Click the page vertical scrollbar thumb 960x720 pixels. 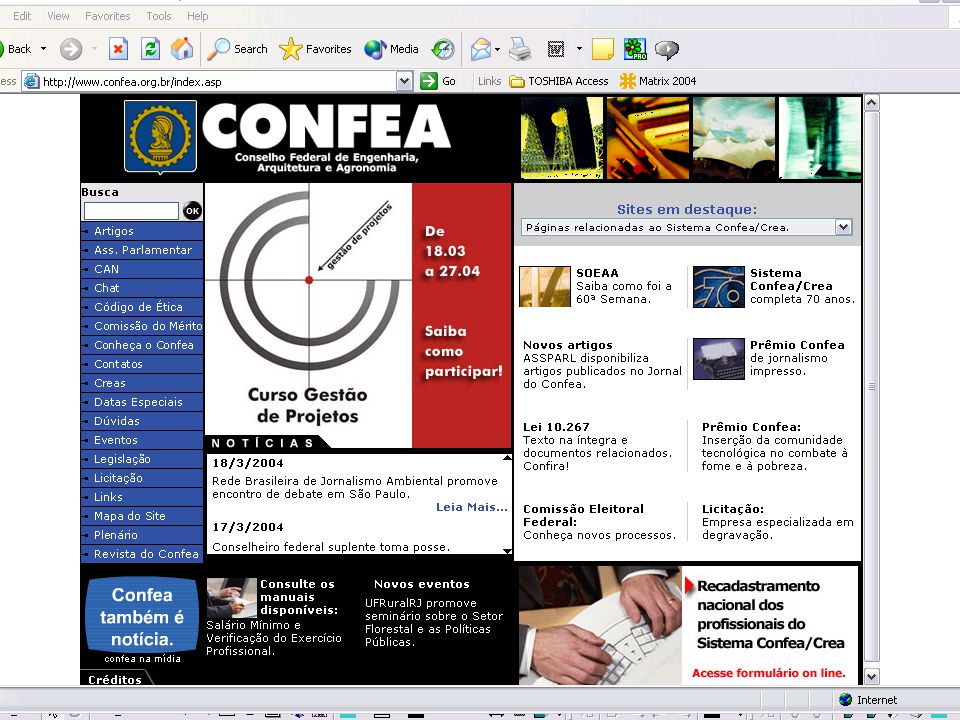tap(871, 386)
